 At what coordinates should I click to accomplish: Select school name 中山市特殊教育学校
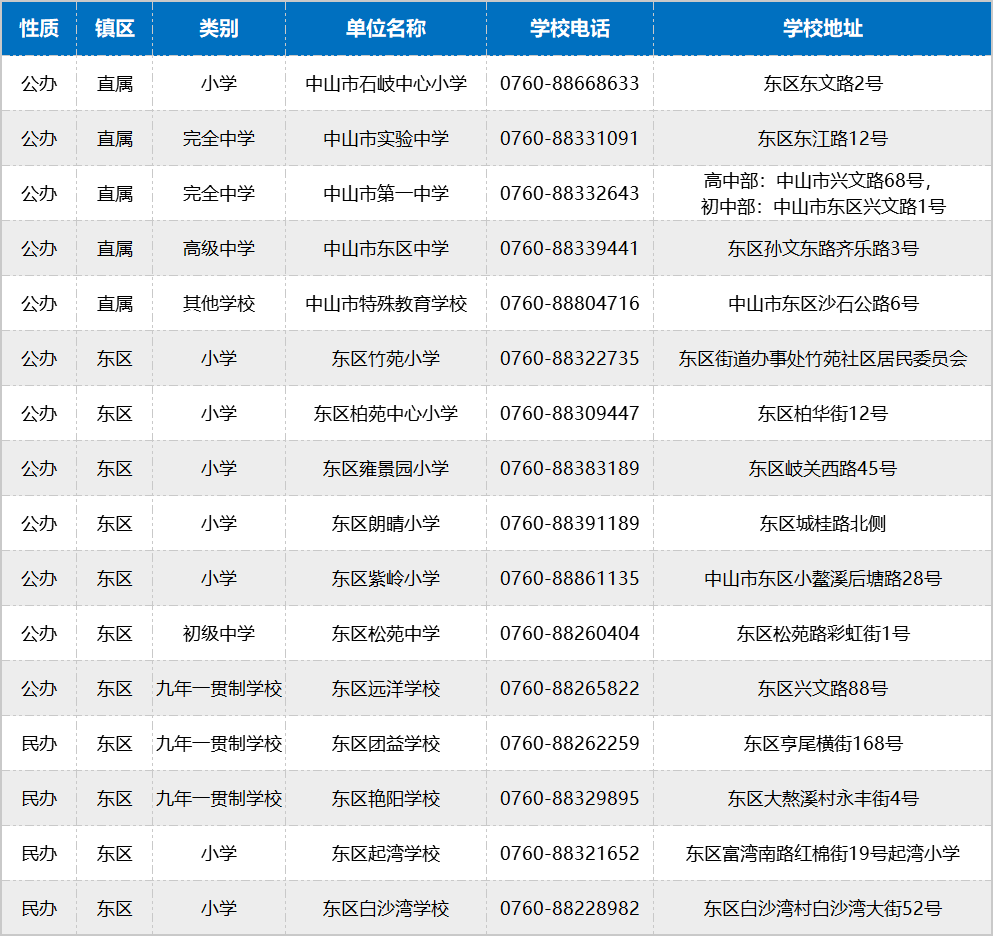[386, 304]
